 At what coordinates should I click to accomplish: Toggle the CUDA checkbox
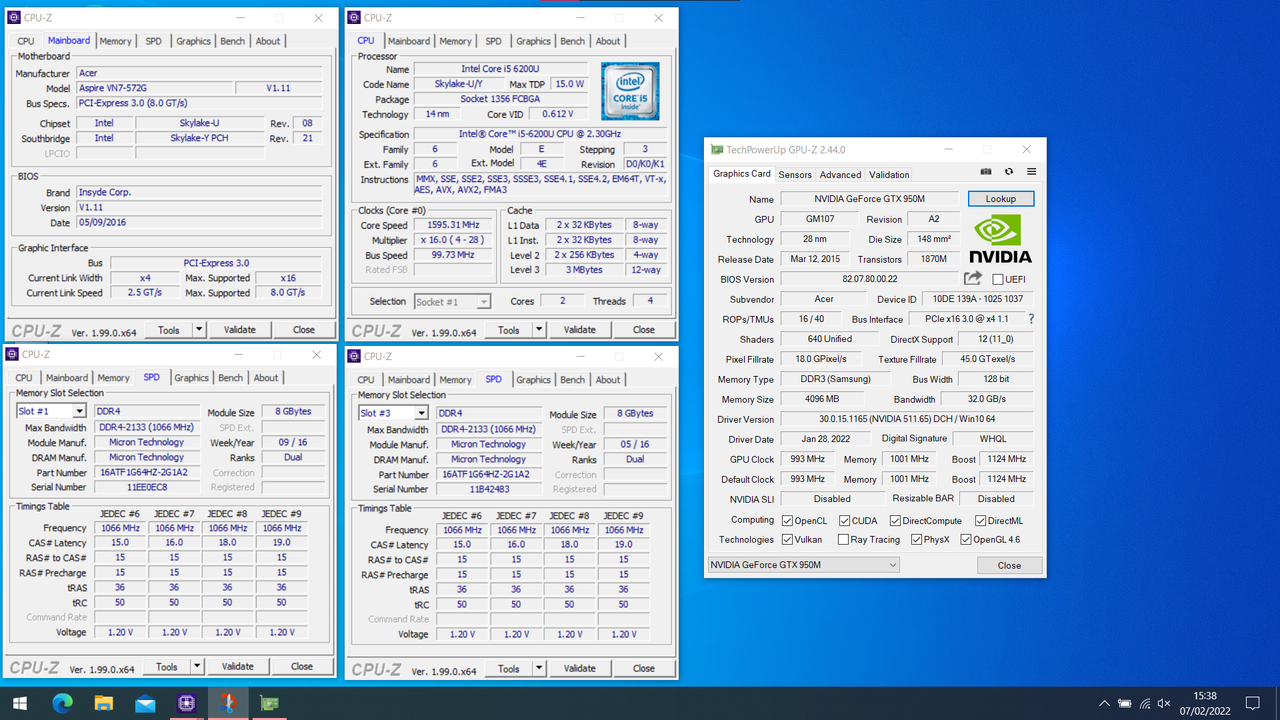point(845,520)
